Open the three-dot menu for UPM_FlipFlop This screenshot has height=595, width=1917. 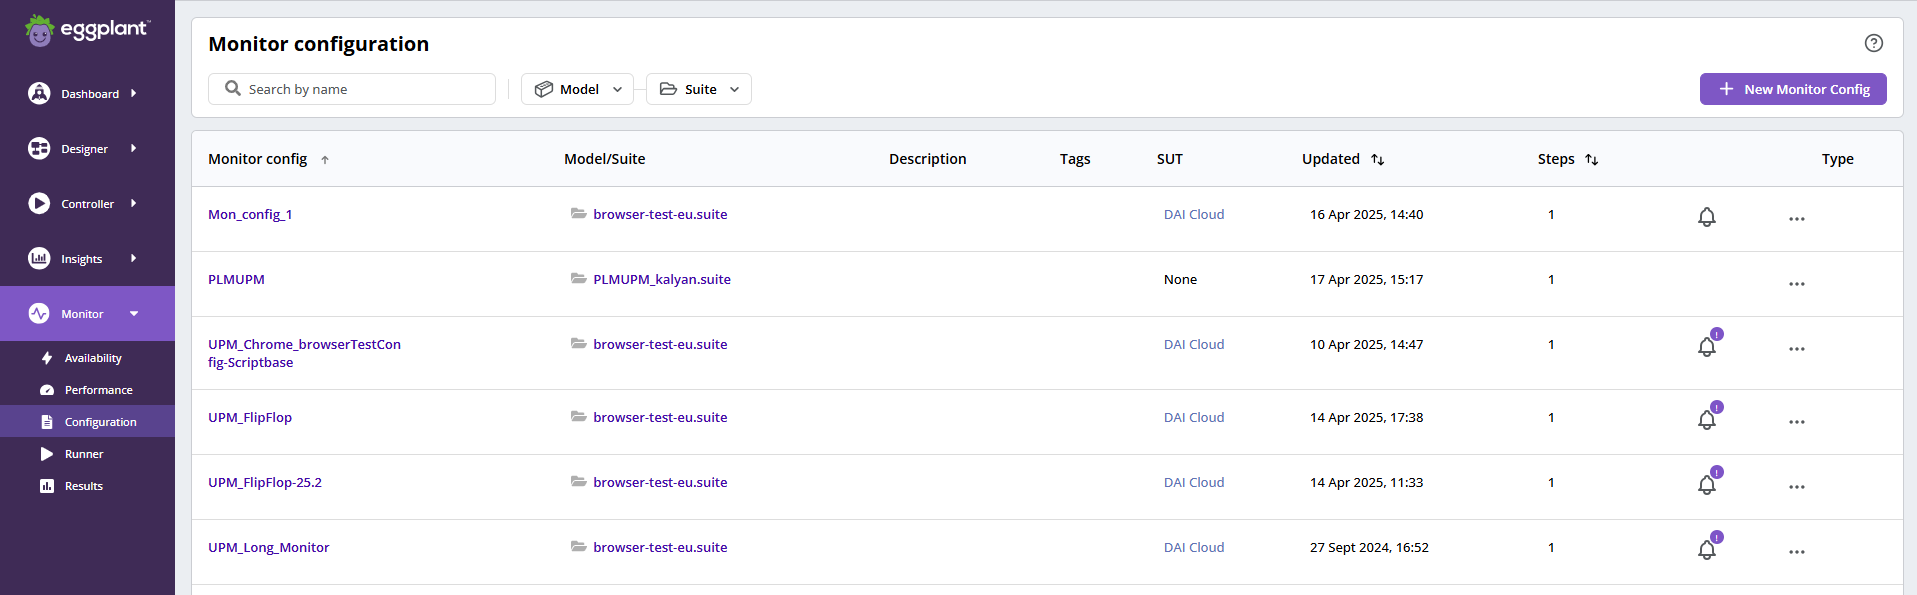pyautogui.click(x=1797, y=422)
